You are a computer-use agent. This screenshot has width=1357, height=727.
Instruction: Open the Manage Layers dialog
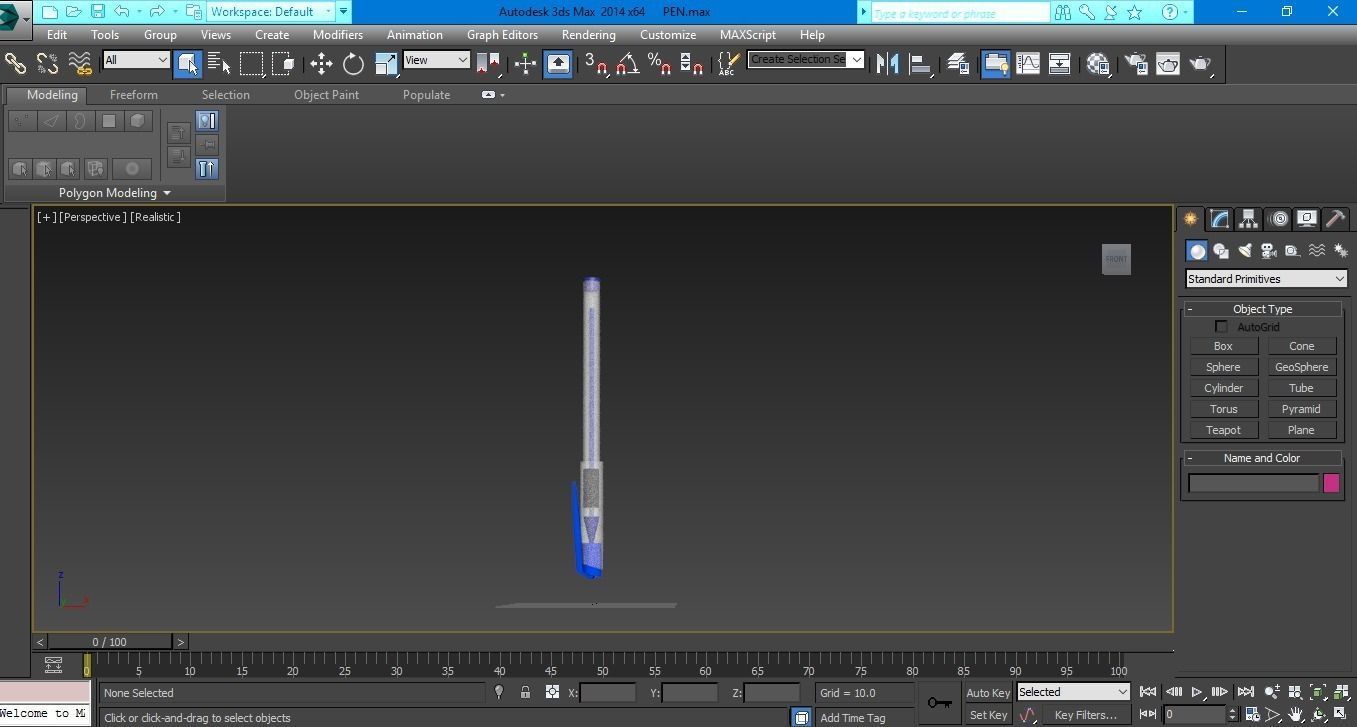[957, 64]
